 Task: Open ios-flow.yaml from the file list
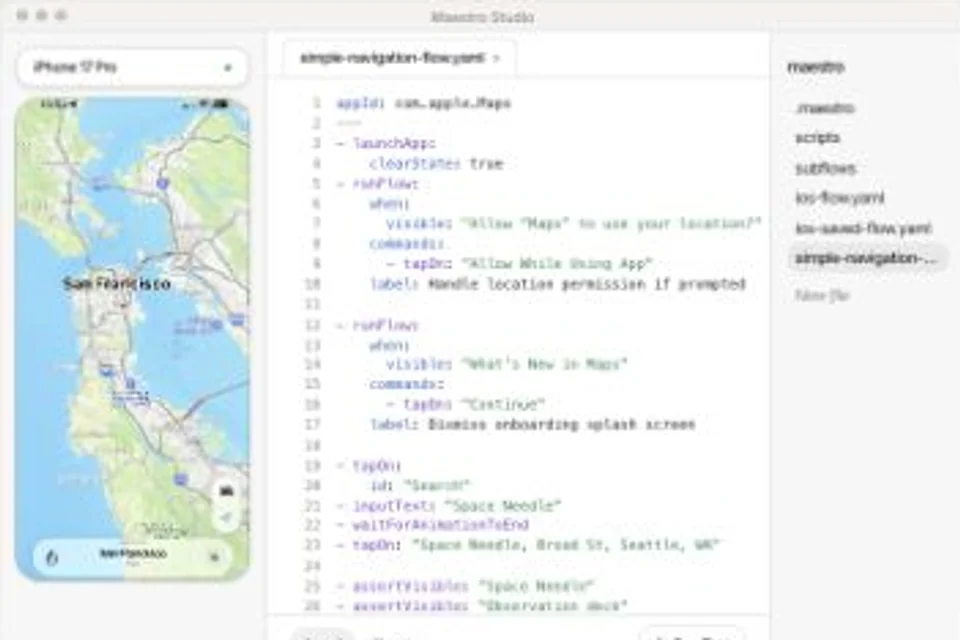(839, 198)
